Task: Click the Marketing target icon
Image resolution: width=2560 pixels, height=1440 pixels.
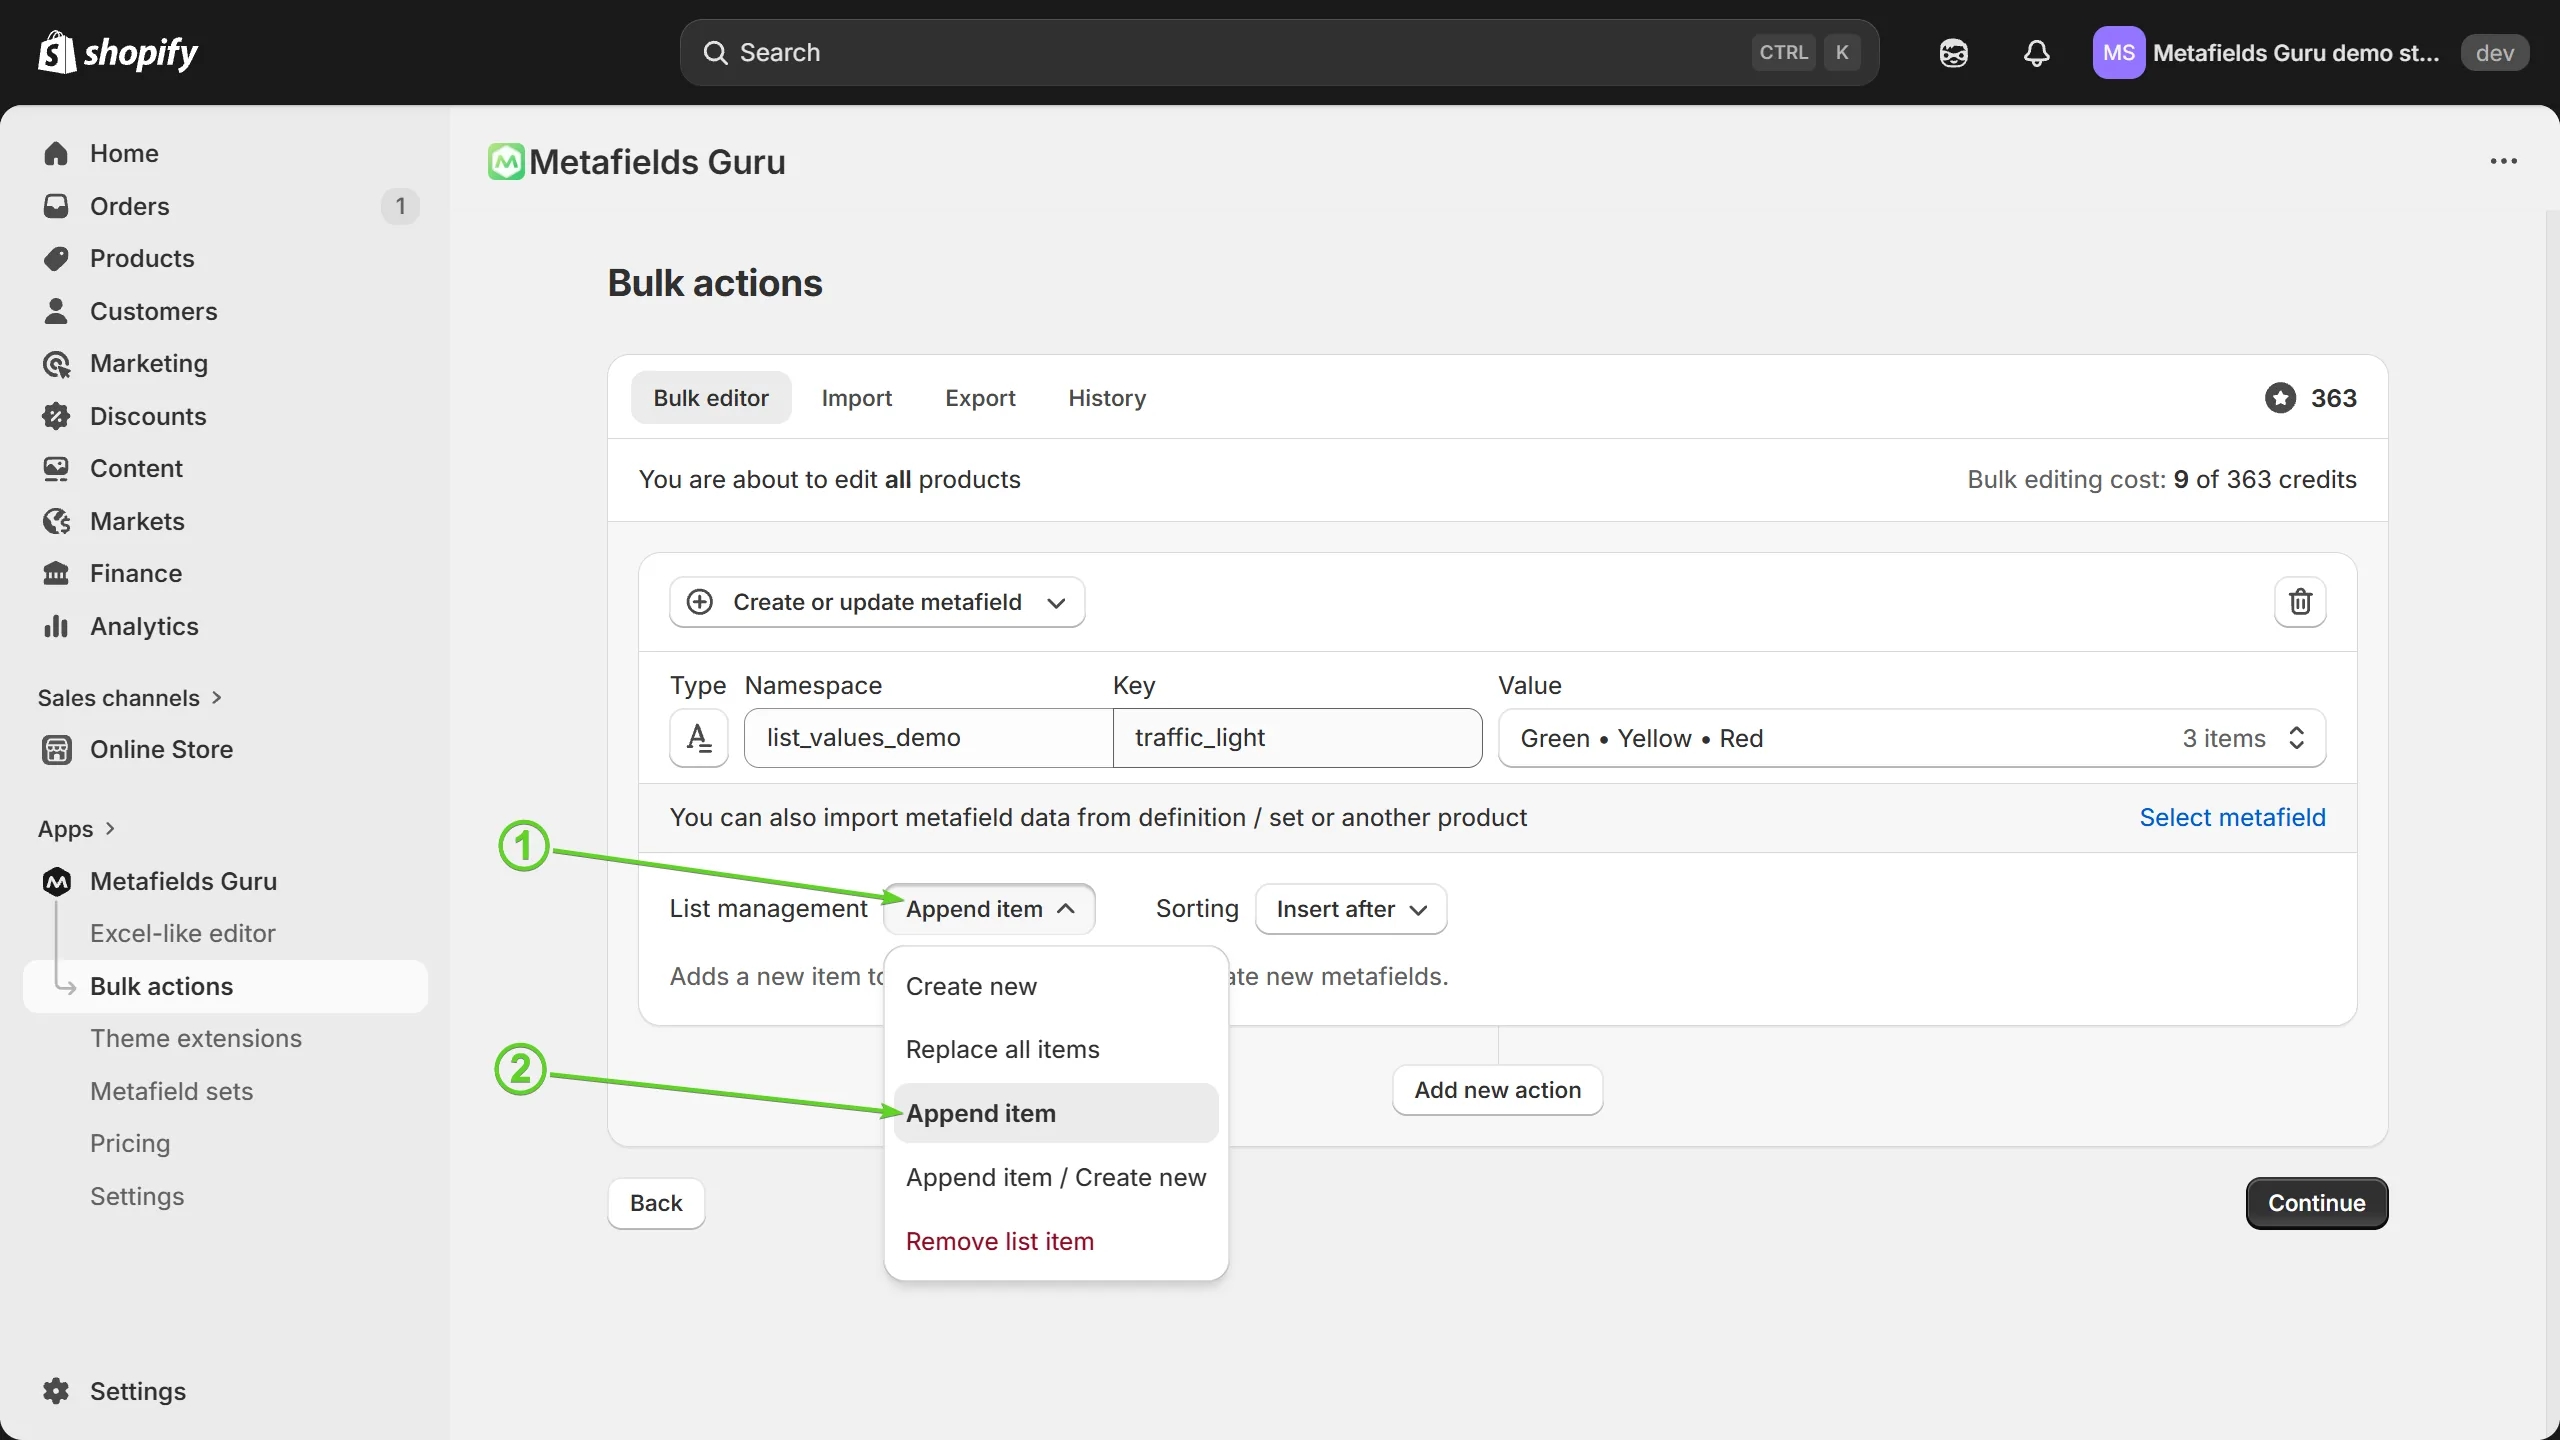Action: tap(56, 364)
